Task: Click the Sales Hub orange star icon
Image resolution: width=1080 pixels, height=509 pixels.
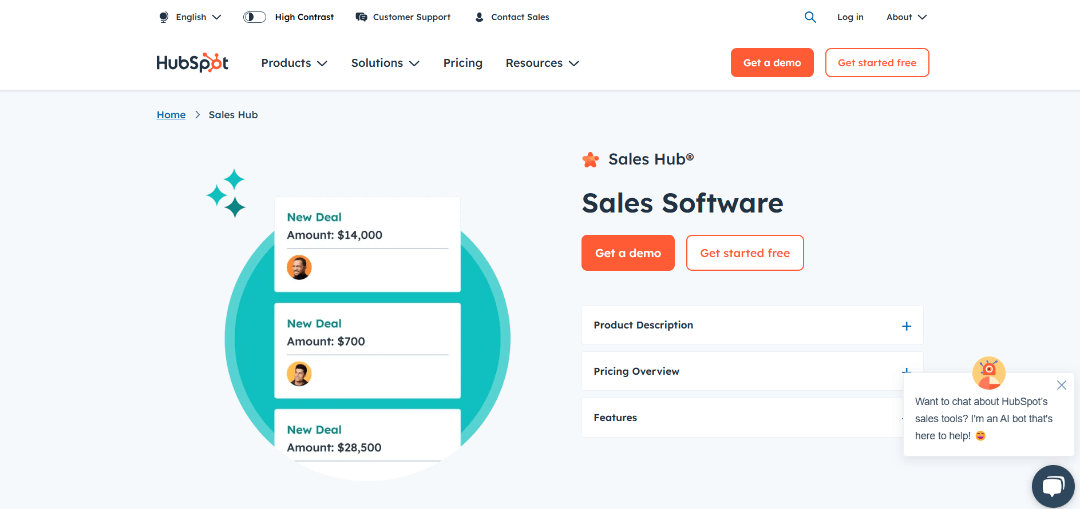Action: 591,159
